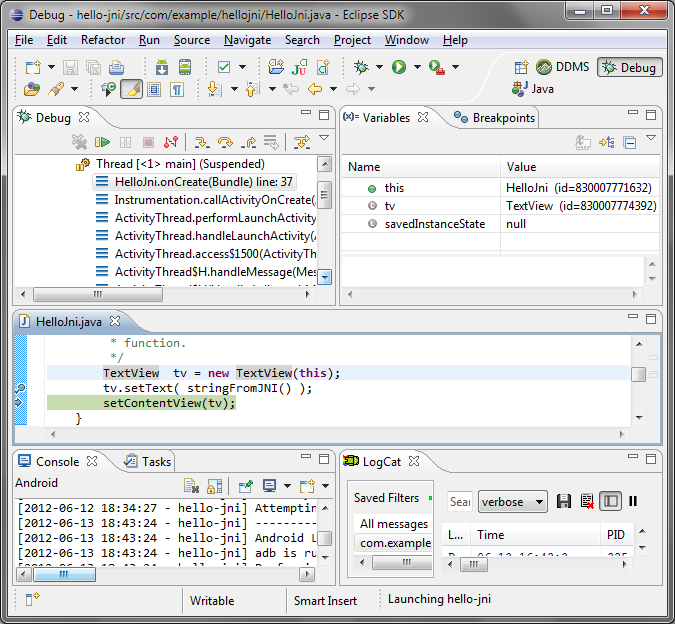Open the Refactor menu
The height and width of the screenshot is (624, 675).
[x=103, y=40]
